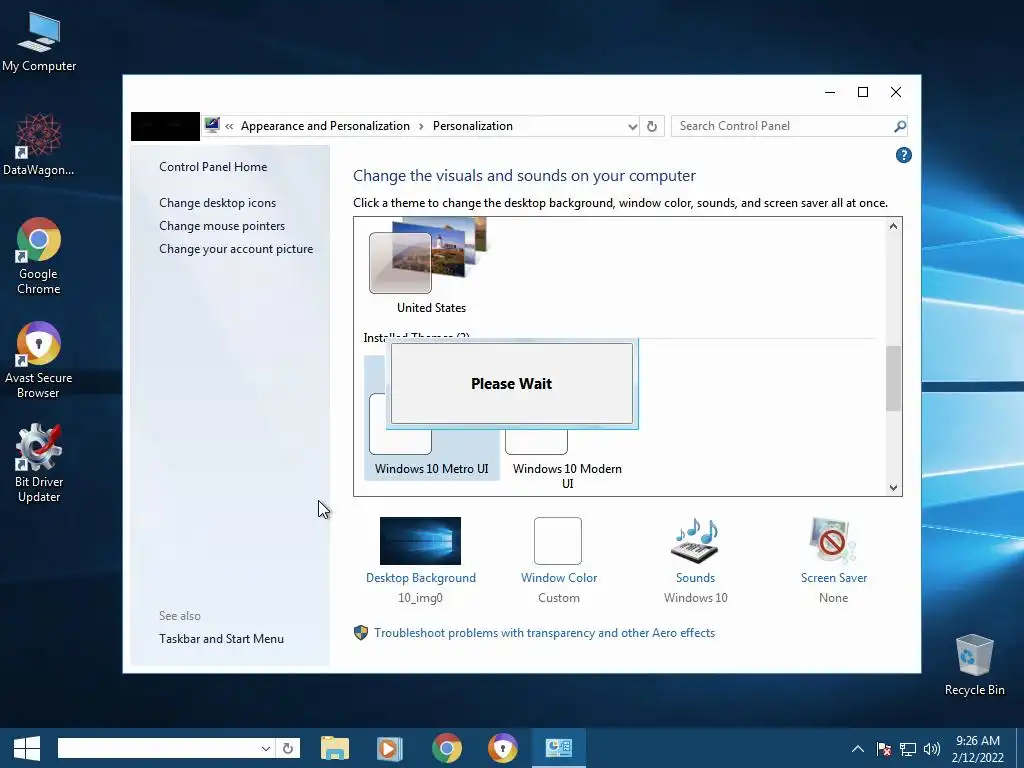Open Troubleshoot problems with transparency link
The width and height of the screenshot is (1024, 768).
click(x=544, y=633)
